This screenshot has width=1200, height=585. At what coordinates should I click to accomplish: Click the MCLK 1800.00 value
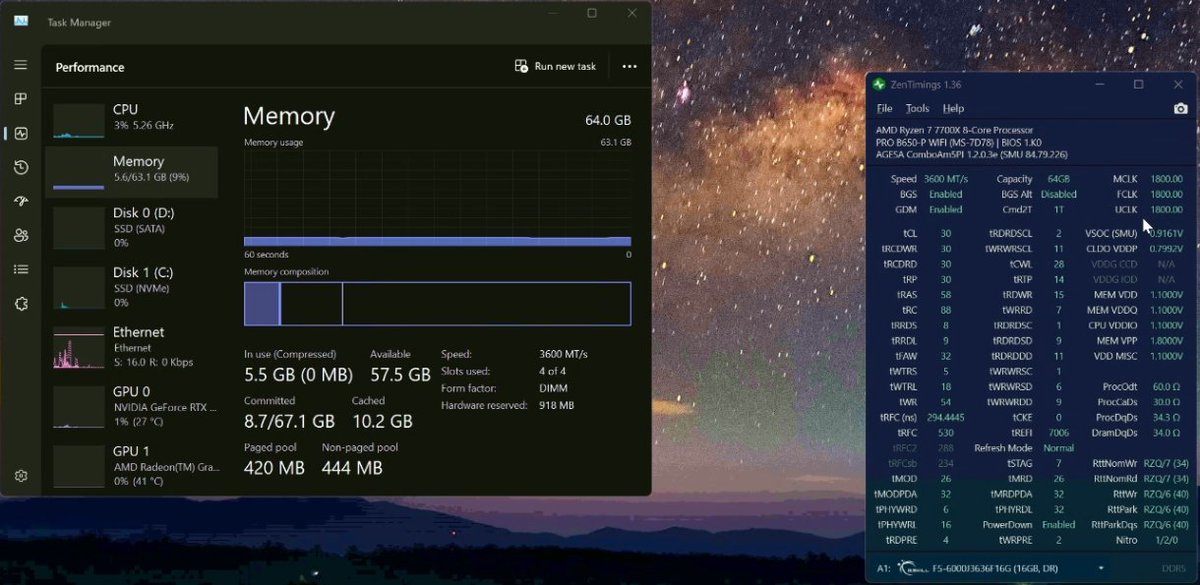[x=1166, y=179]
